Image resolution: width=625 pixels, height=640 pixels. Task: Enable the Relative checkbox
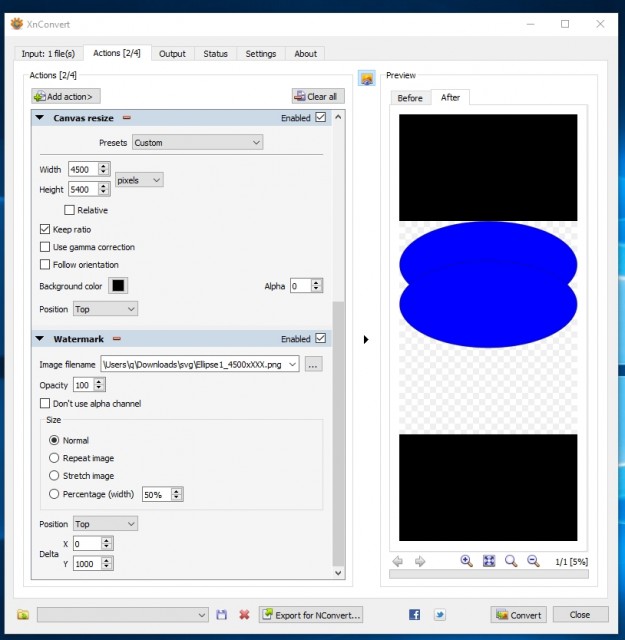click(69, 210)
